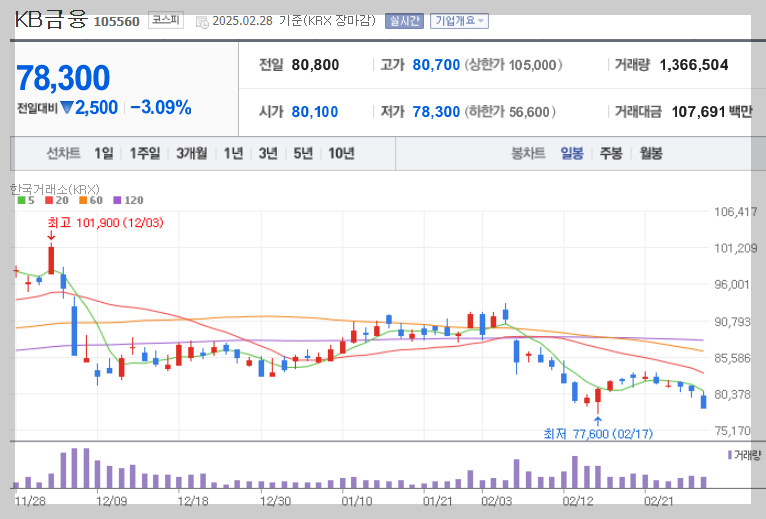This screenshot has width=766, height=519.
Task: Click the stock code 105560
Action: [117, 22]
